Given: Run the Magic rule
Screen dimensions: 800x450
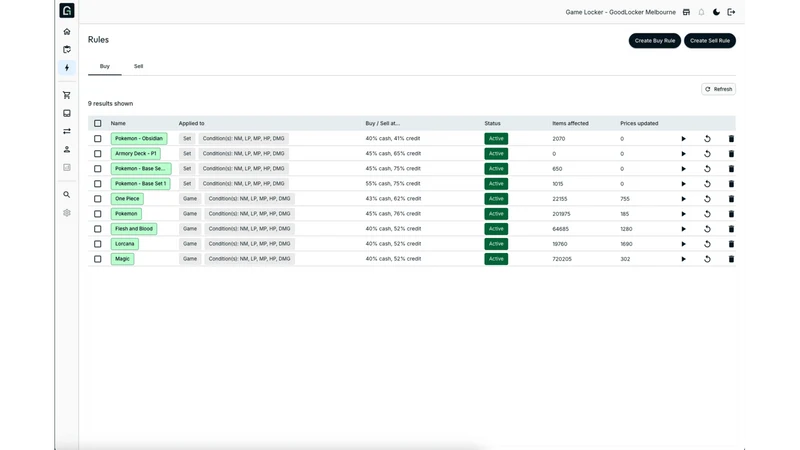Looking at the screenshot, I should pos(683,259).
